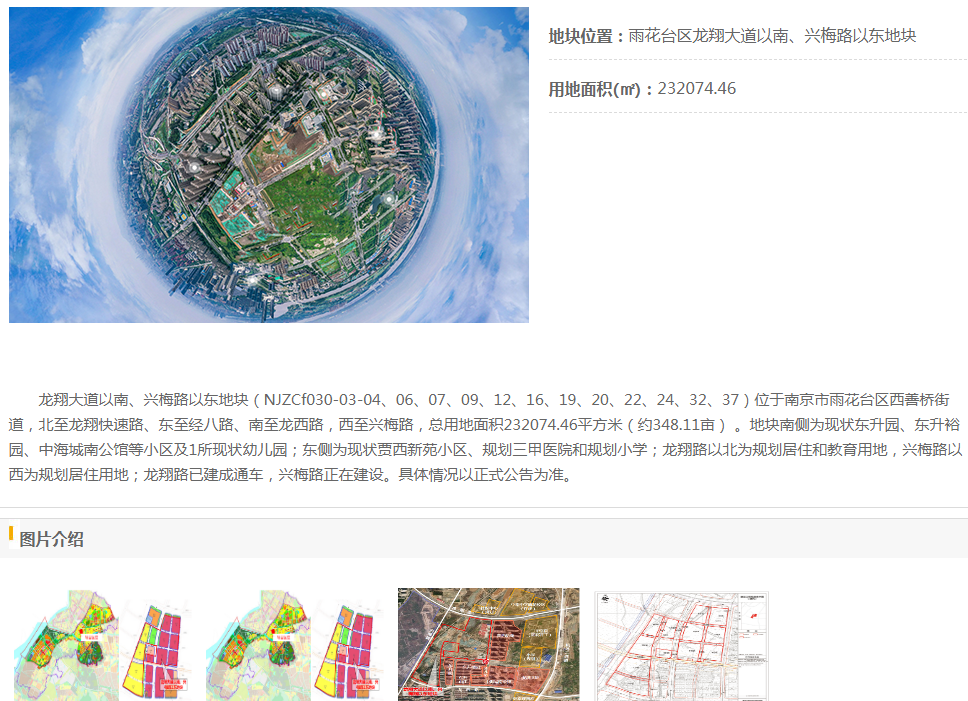Click the first colorful planning map thumbnail

point(102,645)
